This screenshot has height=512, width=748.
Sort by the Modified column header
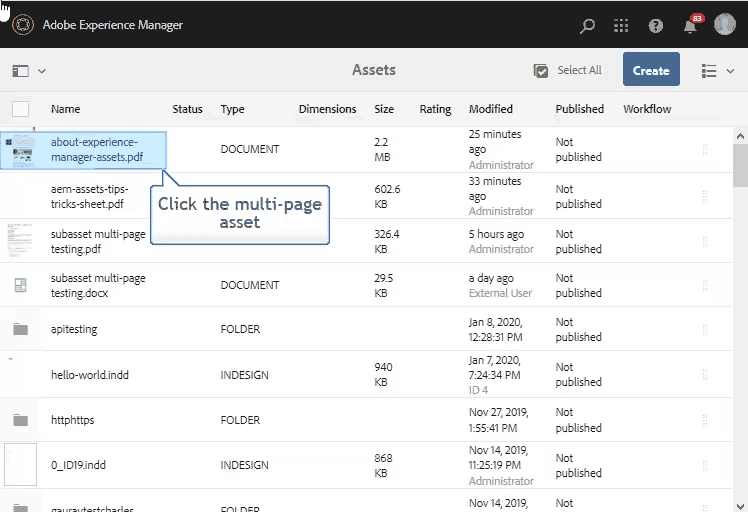pos(490,109)
